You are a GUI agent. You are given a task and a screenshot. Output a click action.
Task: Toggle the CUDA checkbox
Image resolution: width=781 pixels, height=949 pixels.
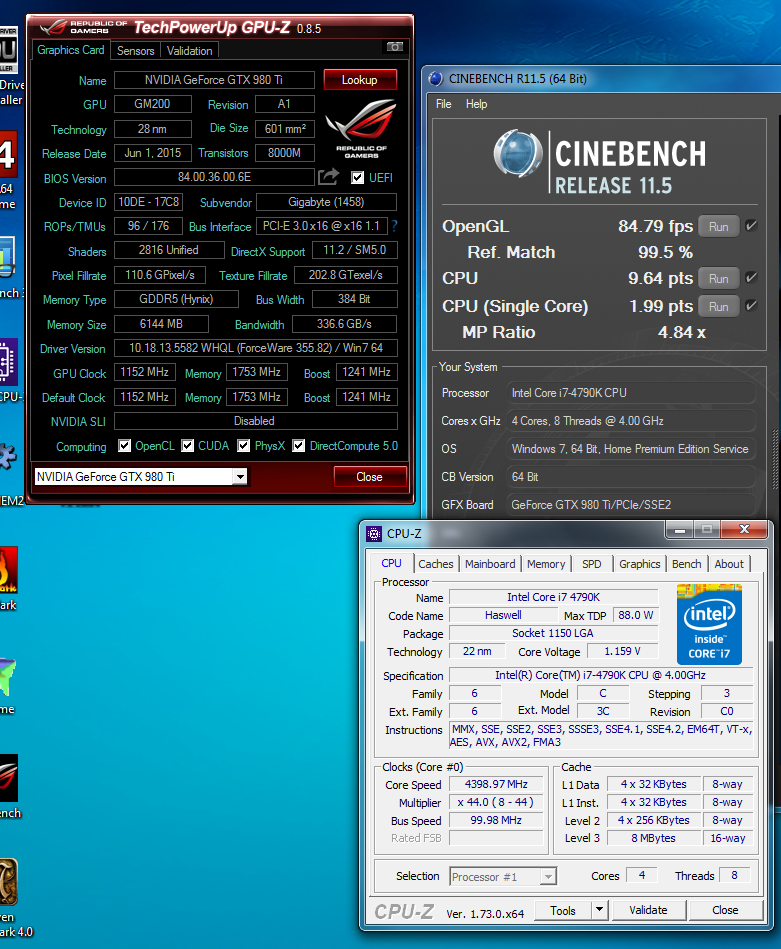pos(188,446)
